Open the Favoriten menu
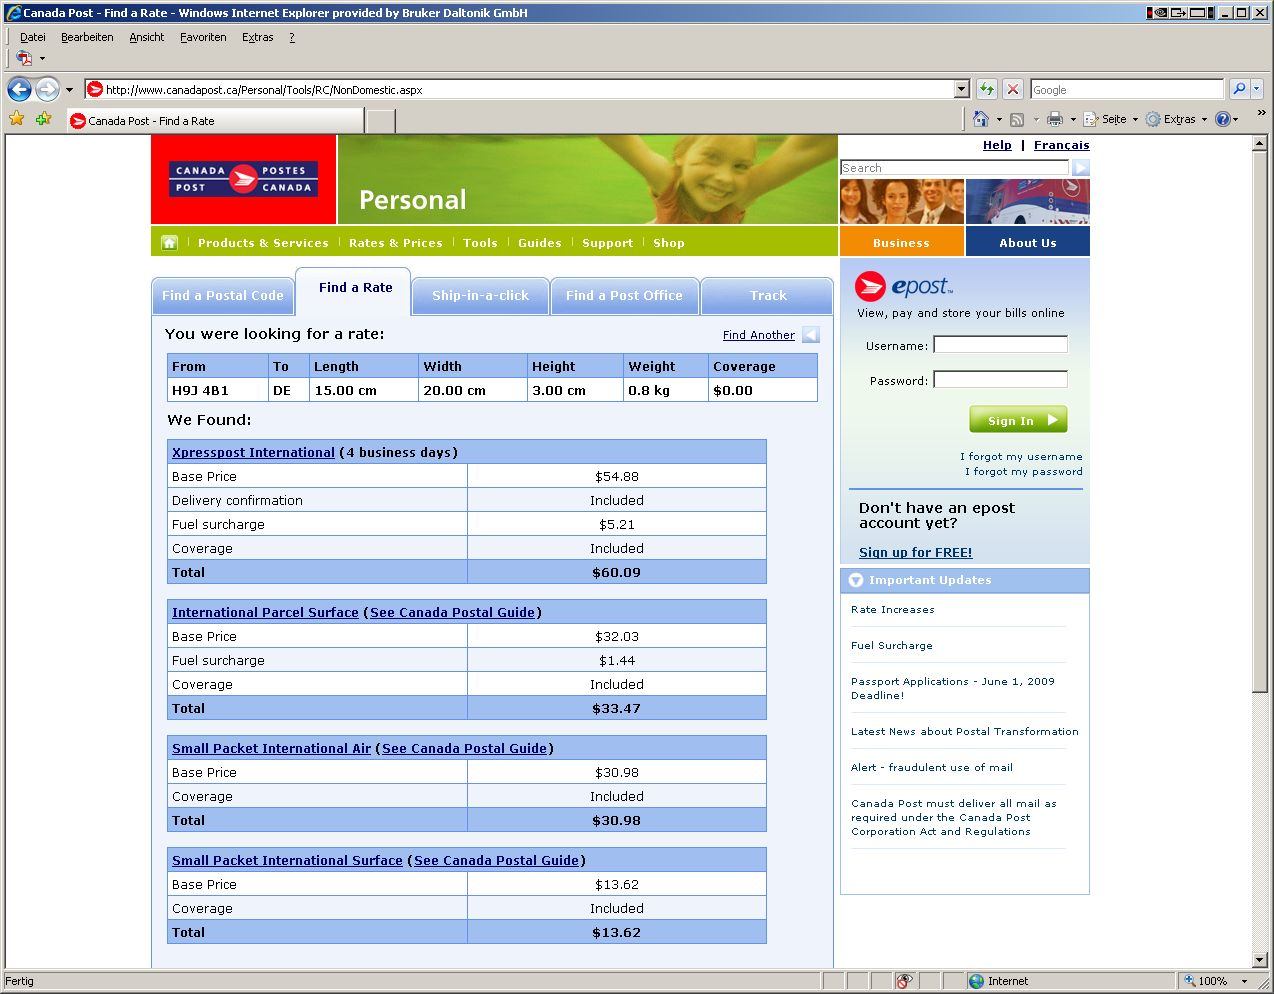Screen dimensions: 1274x994 pyautogui.click(x=203, y=37)
